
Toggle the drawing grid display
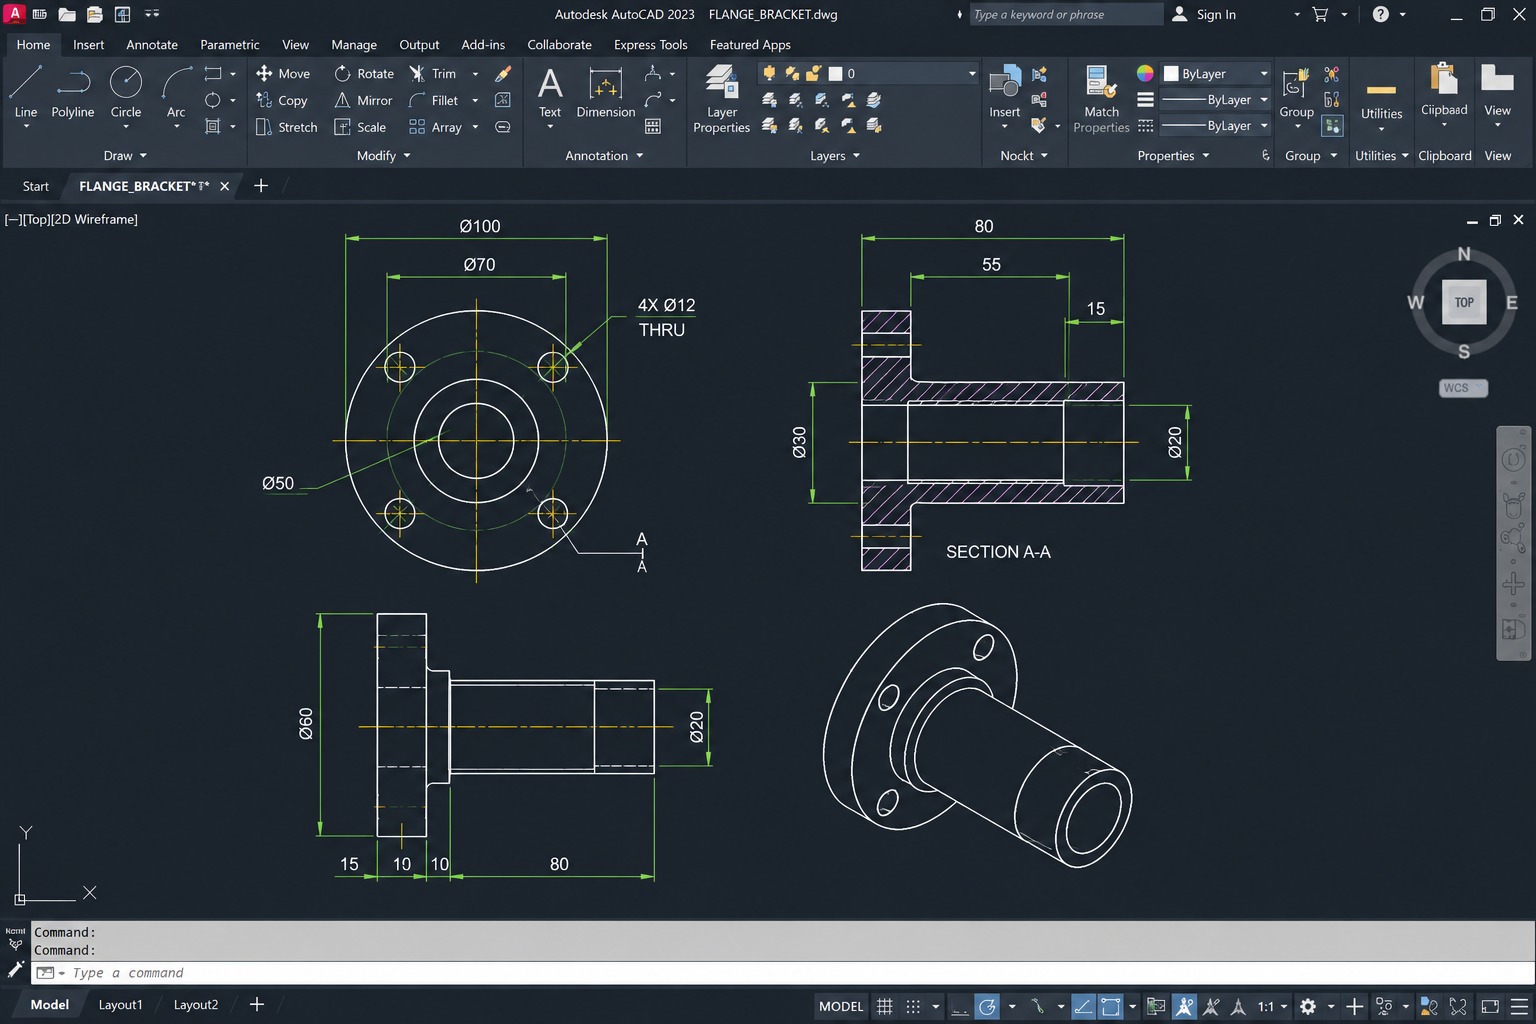(x=884, y=1006)
